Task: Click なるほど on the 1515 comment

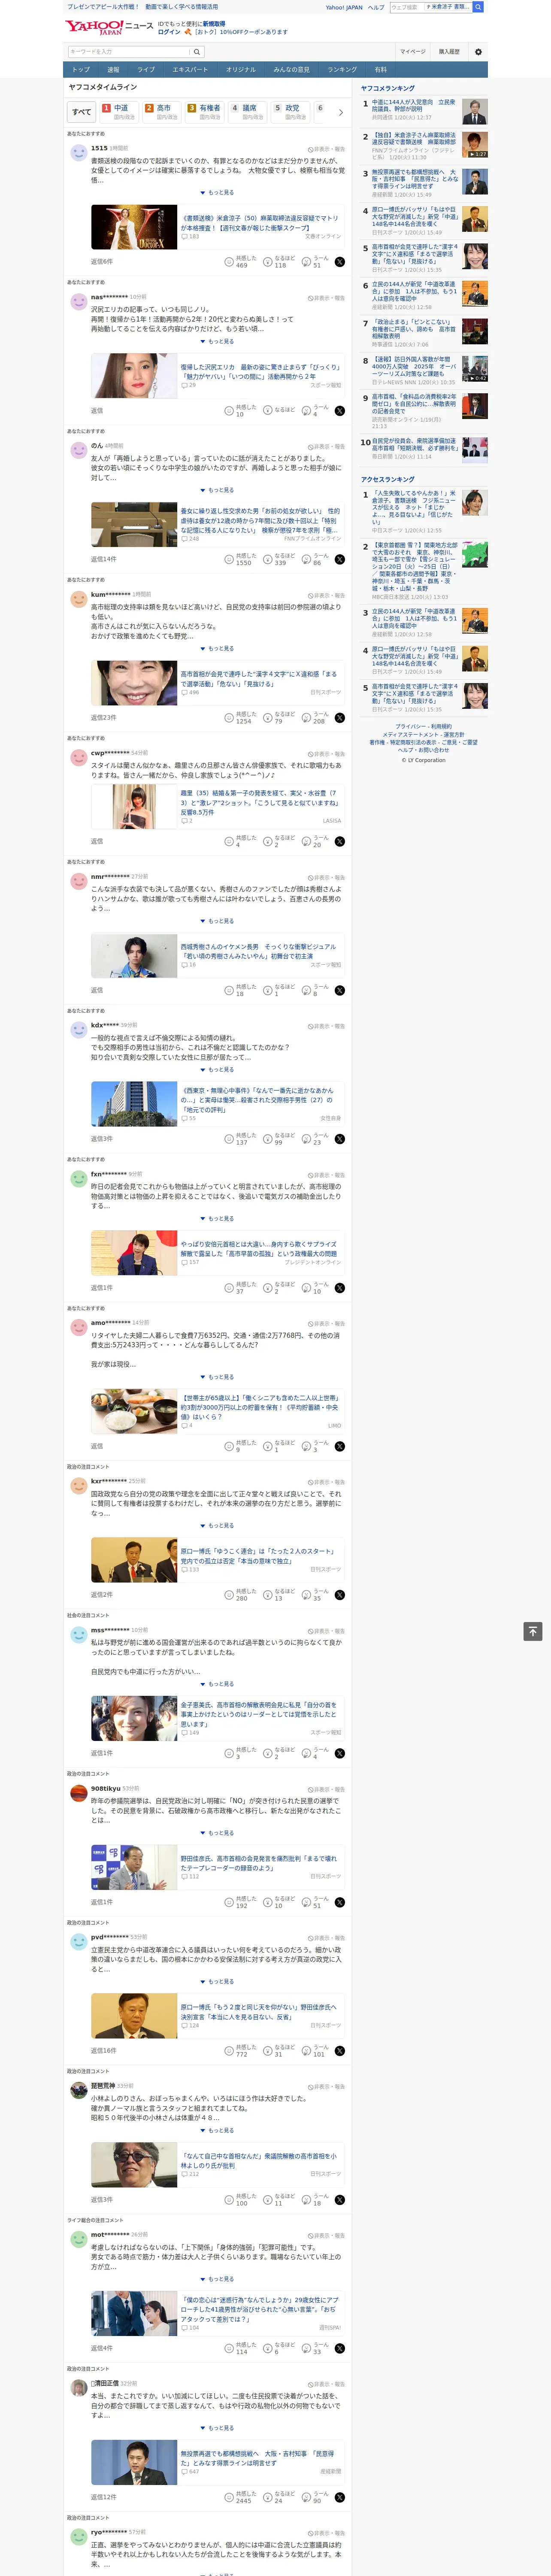Action: 280,262
